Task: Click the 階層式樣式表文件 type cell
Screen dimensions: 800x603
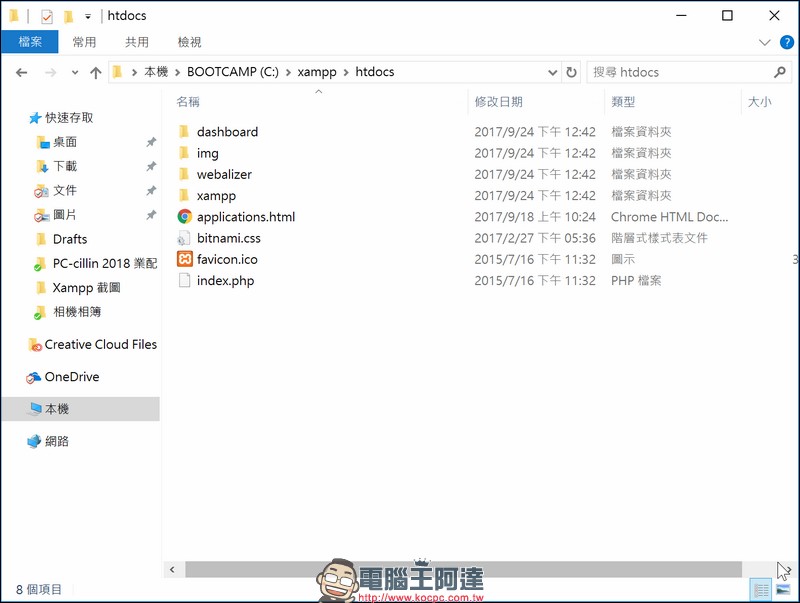Action: click(x=659, y=238)
